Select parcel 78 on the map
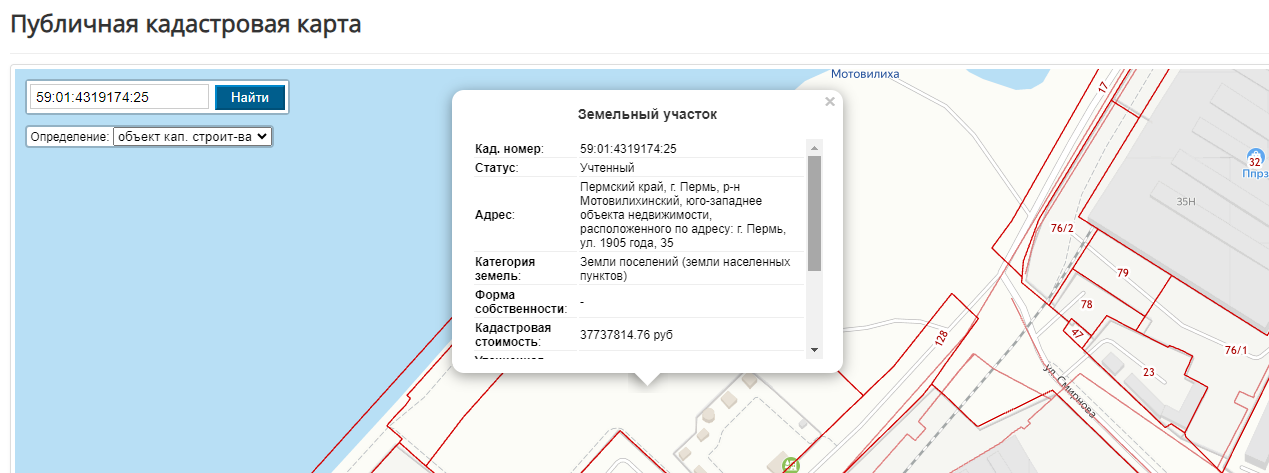Screen dimensions: 1269x473 (x=1087, y=304)
